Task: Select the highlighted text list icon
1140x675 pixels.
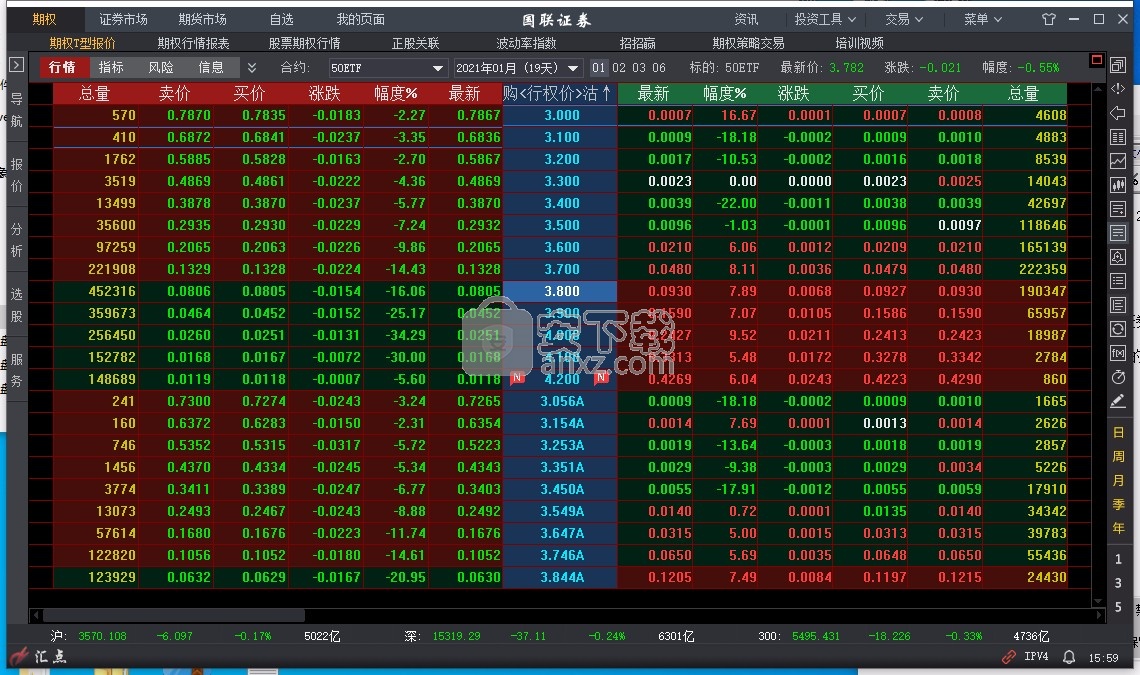Action: coord(1117,233)
